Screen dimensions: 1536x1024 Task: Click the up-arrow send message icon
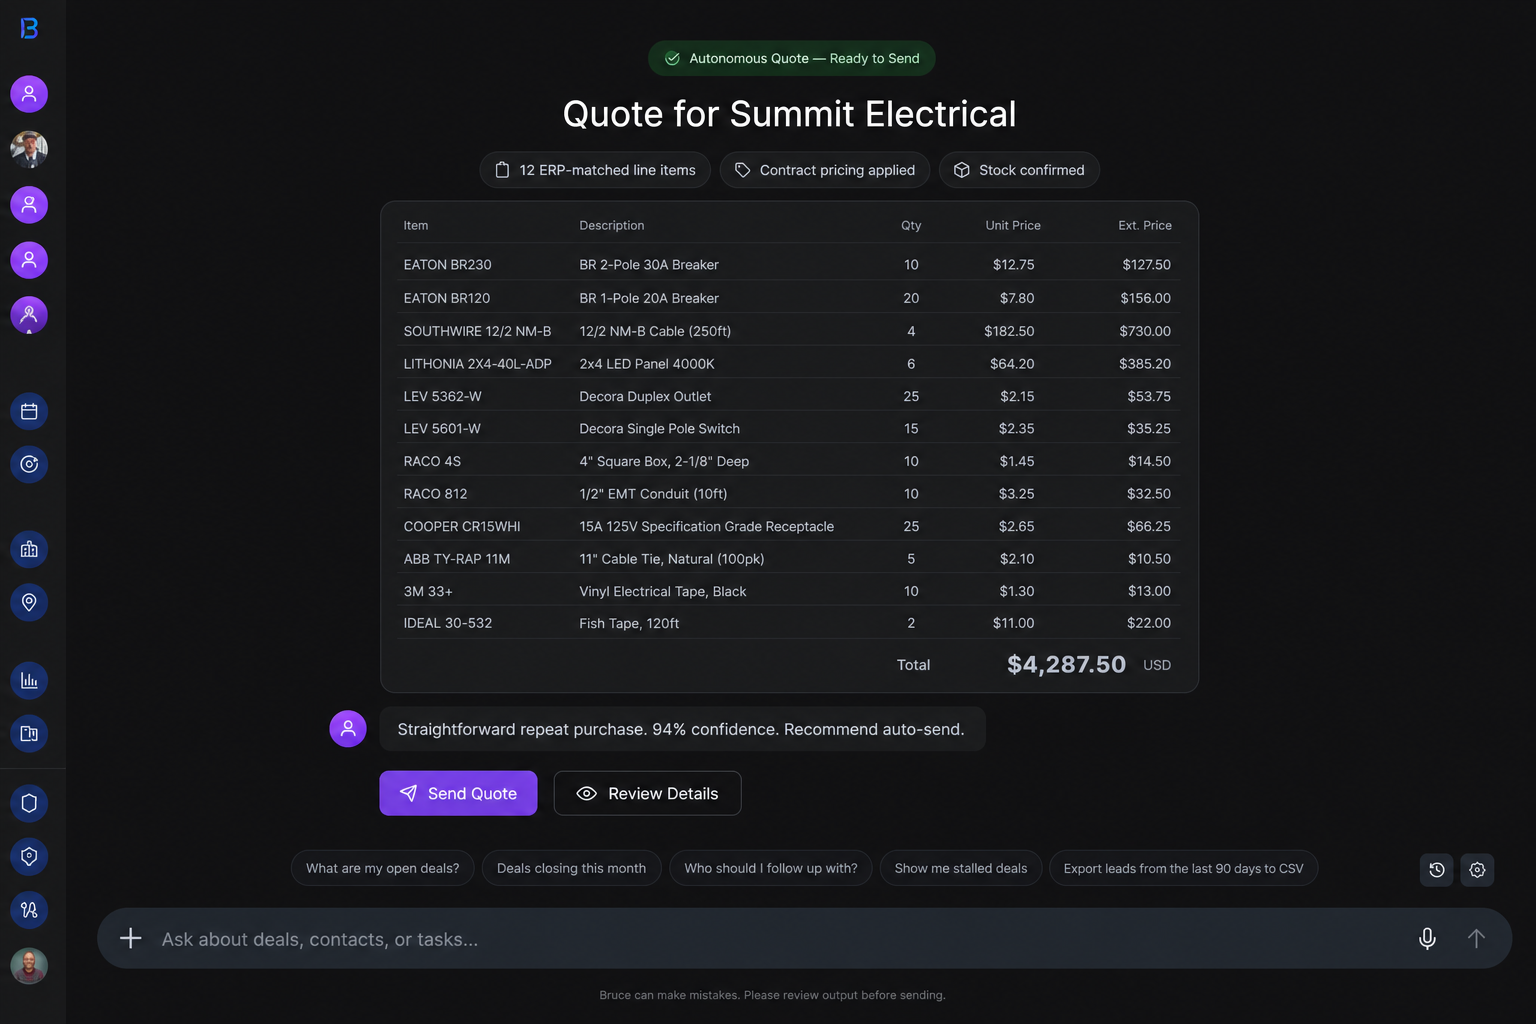click(1476, 938)
